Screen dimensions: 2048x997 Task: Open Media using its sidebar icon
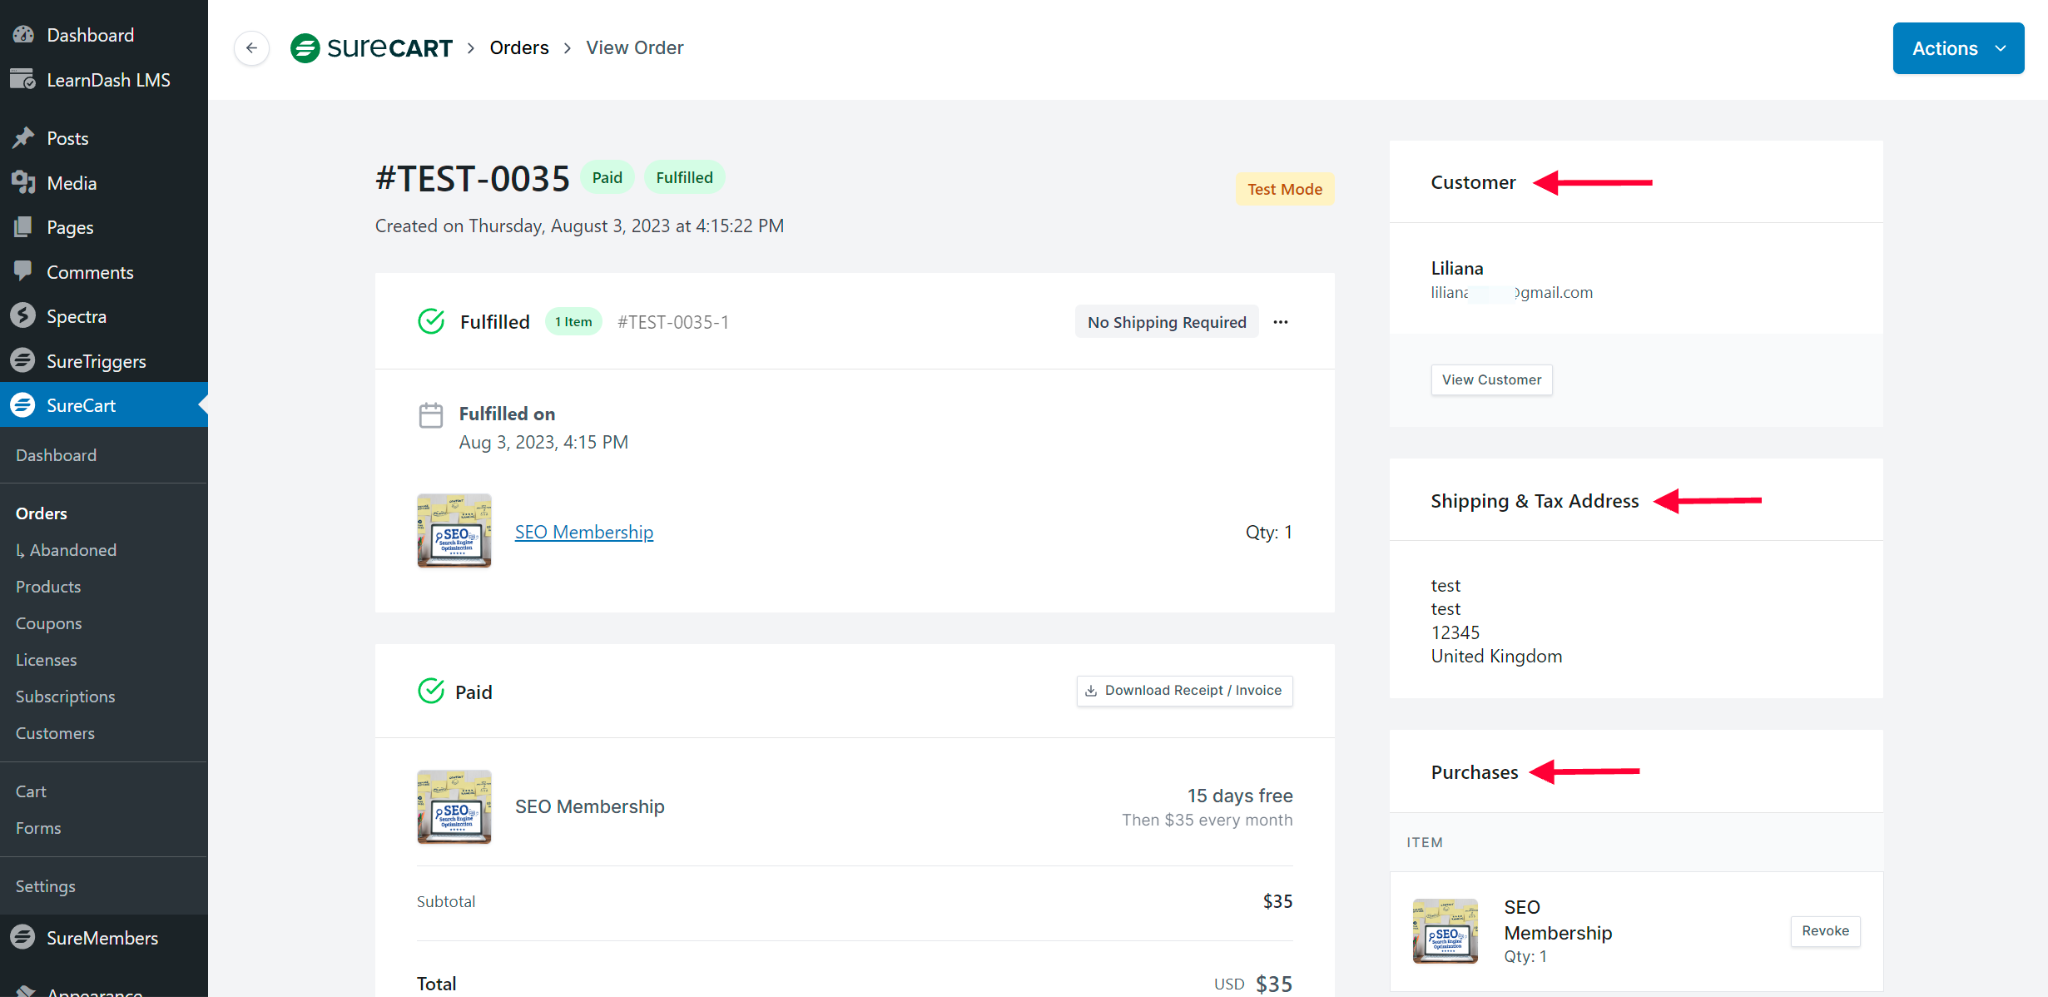(23, 182)
